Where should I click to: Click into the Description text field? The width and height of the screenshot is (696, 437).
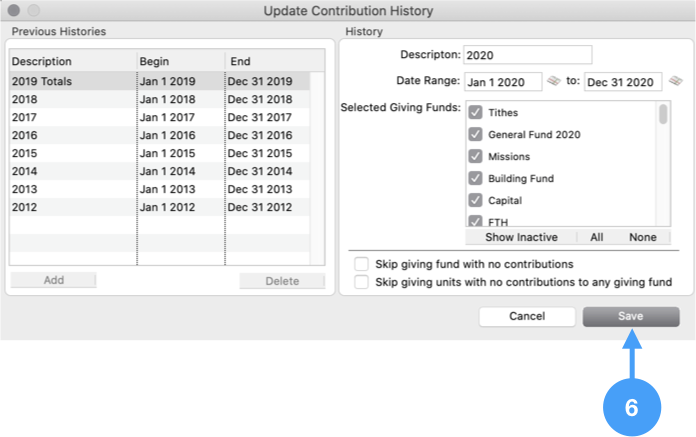point(528,55)
